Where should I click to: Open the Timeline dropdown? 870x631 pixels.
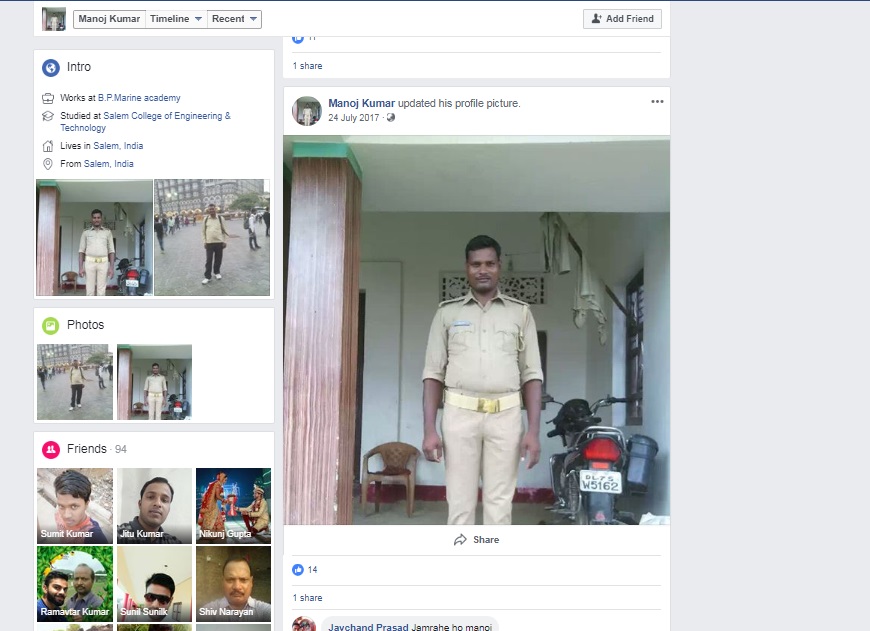pyautogui.click(x=176, y=19)
